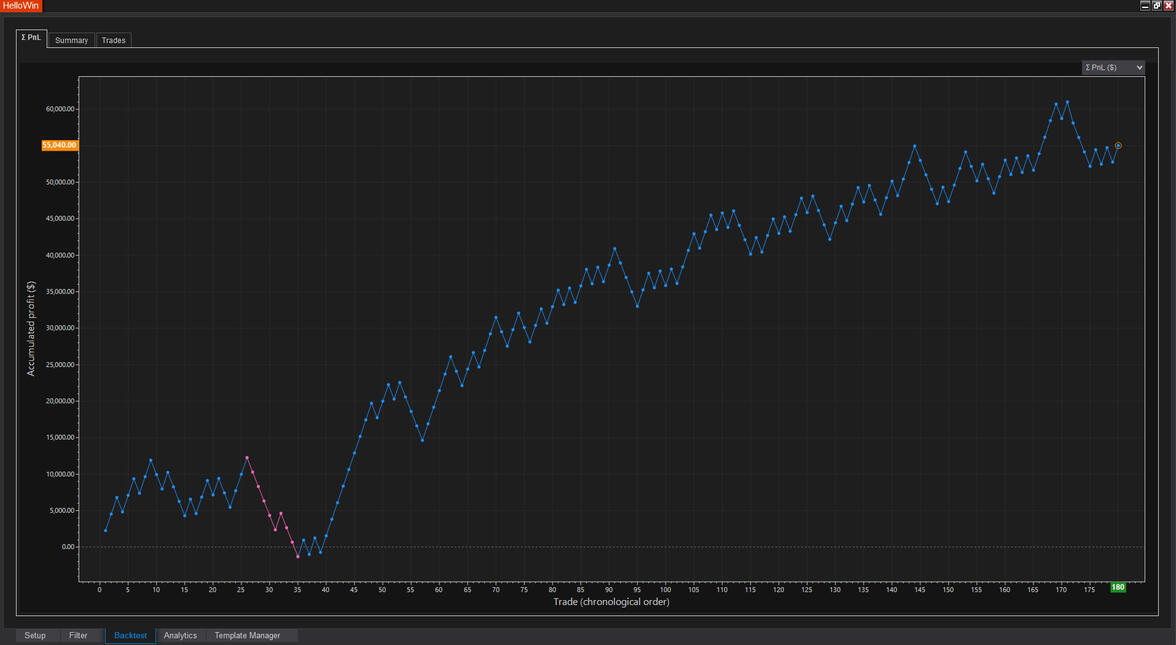Switch to the Summary tab
This screenshot has height=645, width=1176.
point(71,40)
